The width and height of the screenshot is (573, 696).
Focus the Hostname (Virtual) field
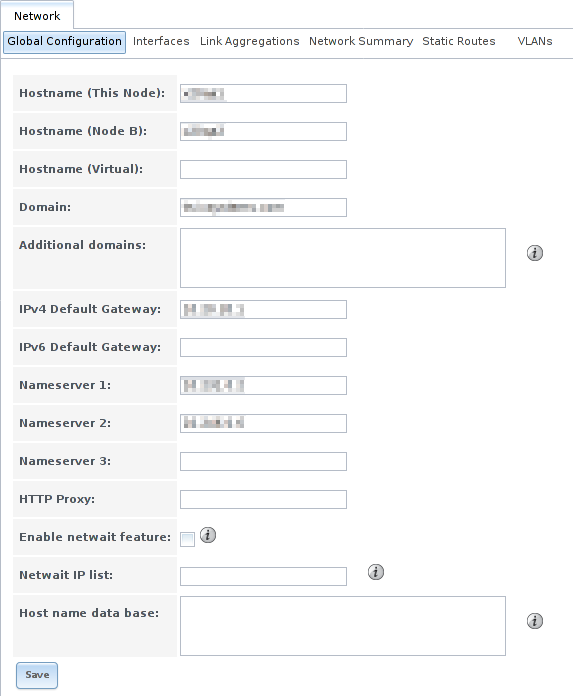point(263,170)
